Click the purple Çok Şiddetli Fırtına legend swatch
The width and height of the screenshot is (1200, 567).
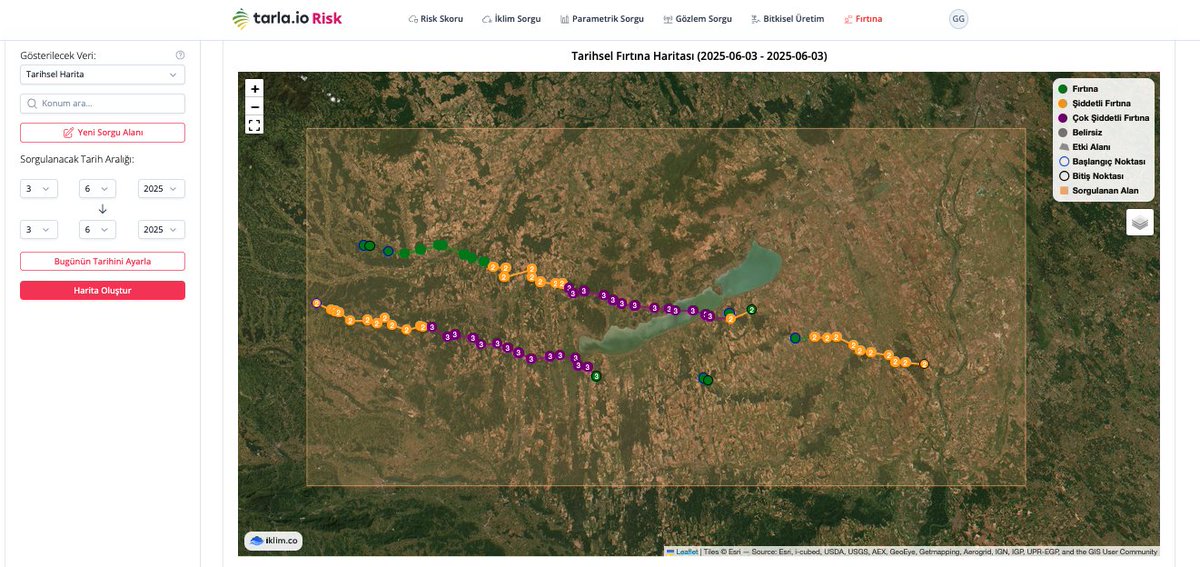[x=1063, y=118]
